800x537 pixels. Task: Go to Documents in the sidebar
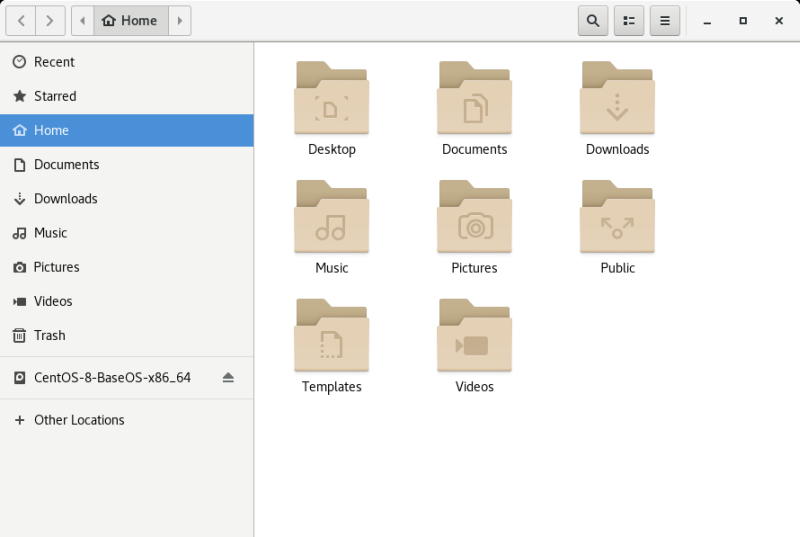tap(127, 164)
